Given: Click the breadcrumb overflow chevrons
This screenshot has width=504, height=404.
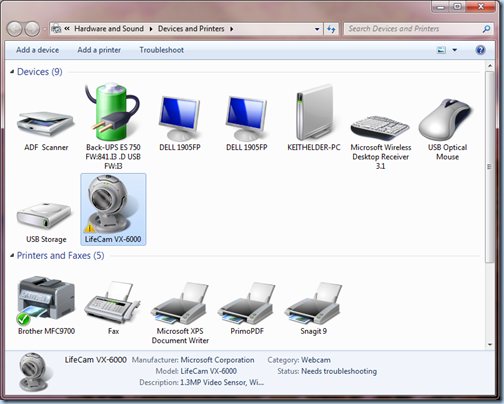Looking at the screenshot, I should pos(67,29).
